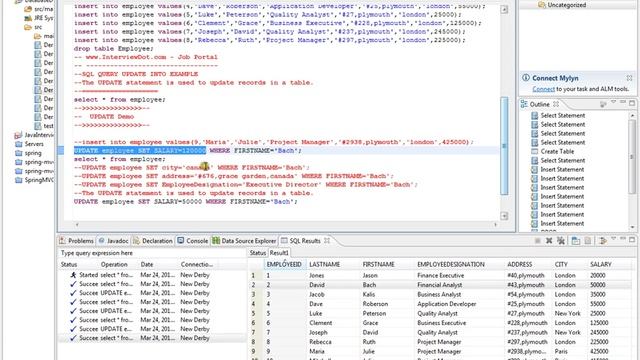The image size is (640, 360).
Task: Remove the selected result with the single X icon
Action: coord(549,241)
